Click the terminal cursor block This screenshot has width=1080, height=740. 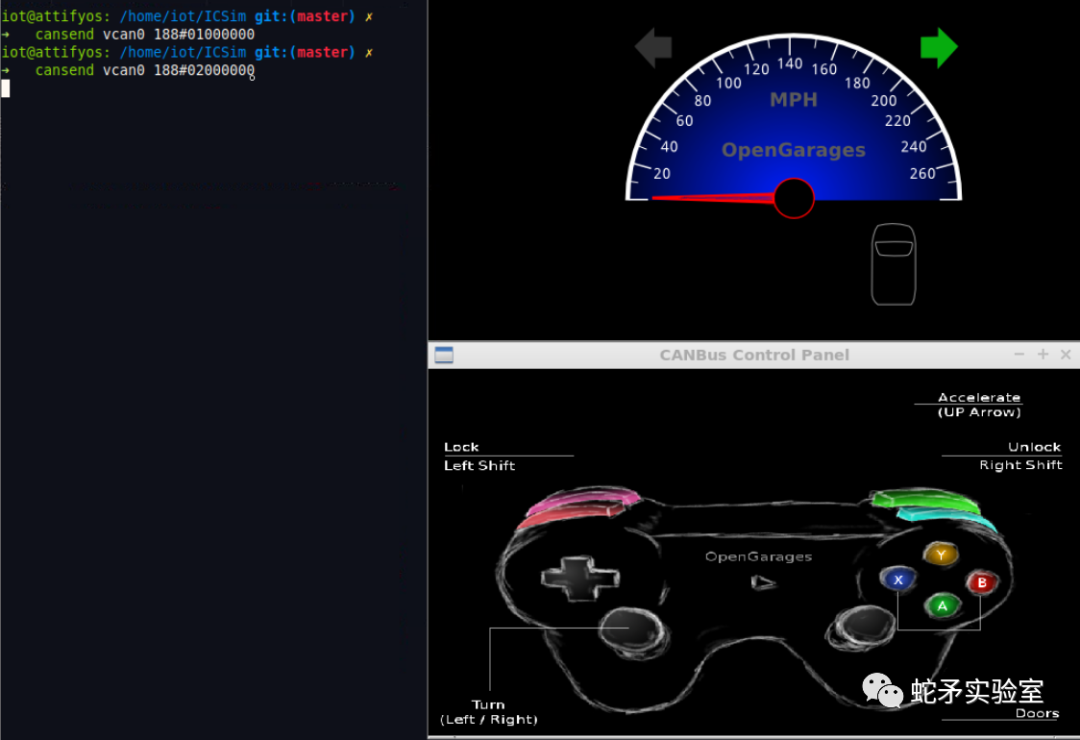click(x=6, y=88)
